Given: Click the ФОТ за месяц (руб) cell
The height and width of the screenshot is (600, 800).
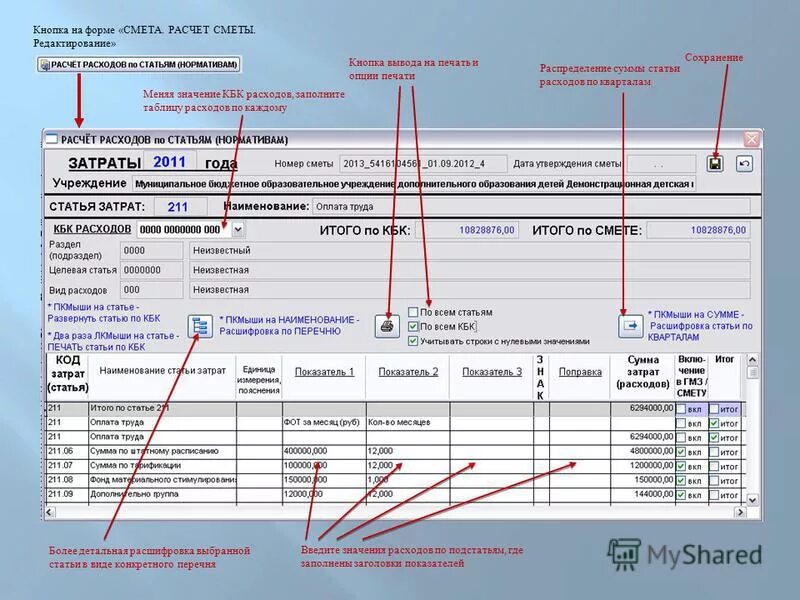Looking at the screenshot, I should pyautogui.click(x=324, y=422).
